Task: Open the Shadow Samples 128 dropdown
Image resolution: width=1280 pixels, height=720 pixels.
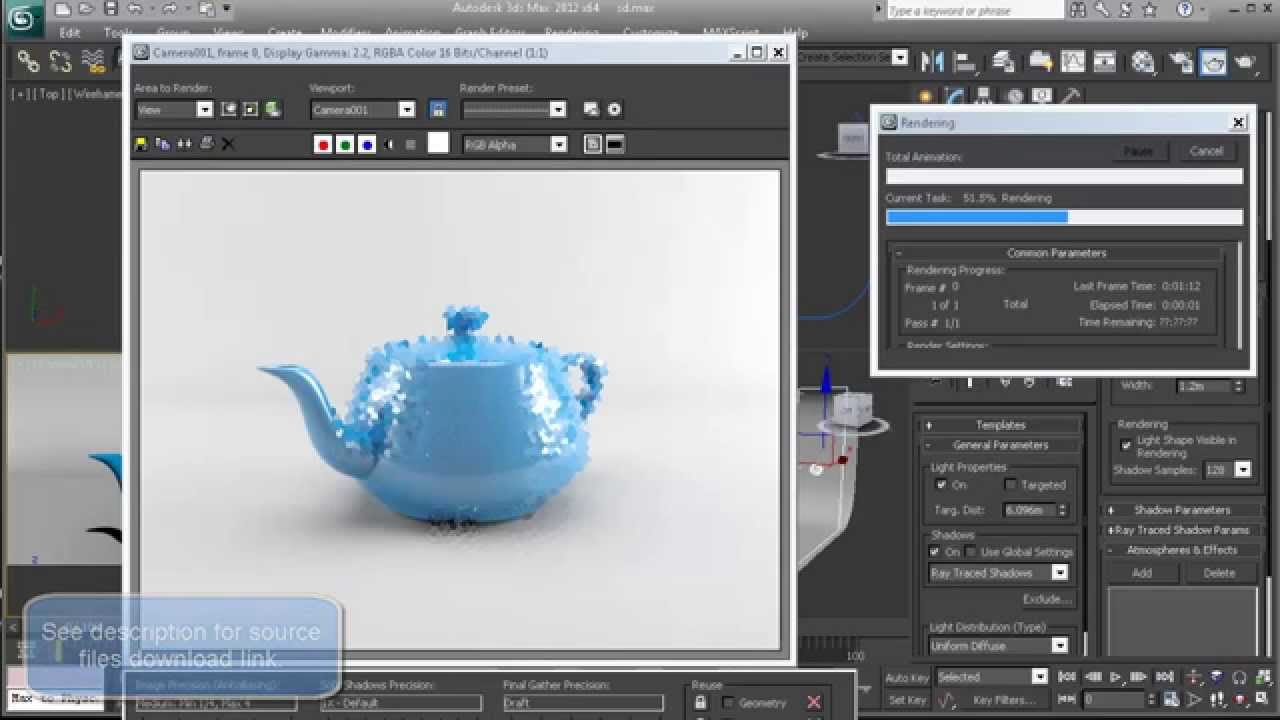Action: point(1243,469)
